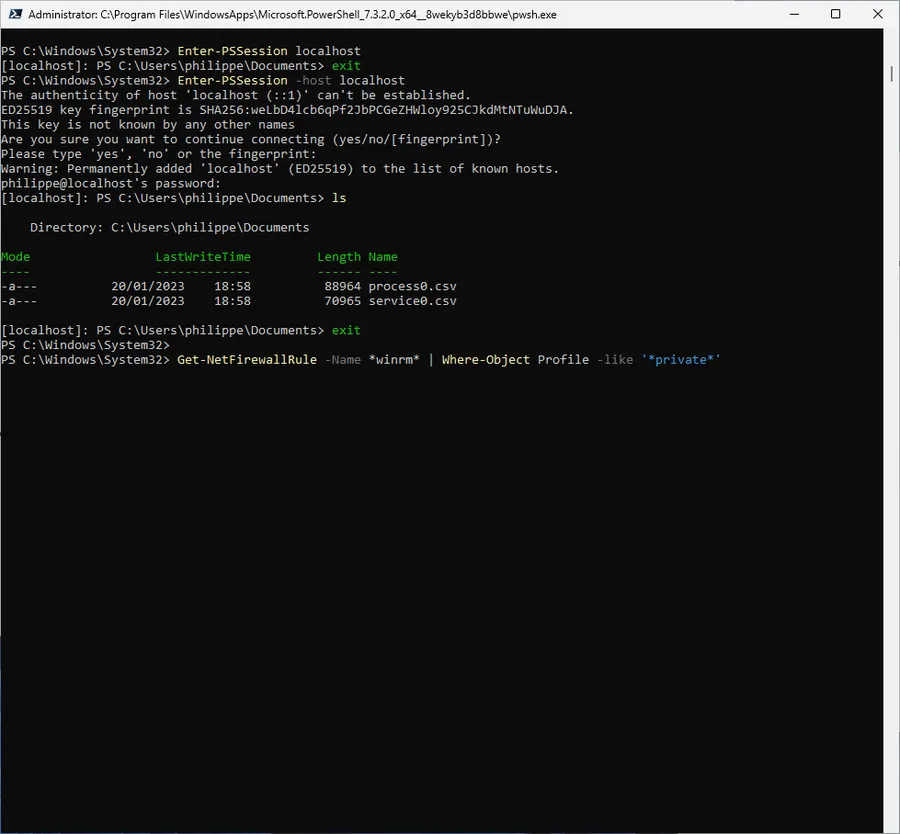Click the '-host' parameter text
Viewport: 900px width, 834px height.
(313, 80)
